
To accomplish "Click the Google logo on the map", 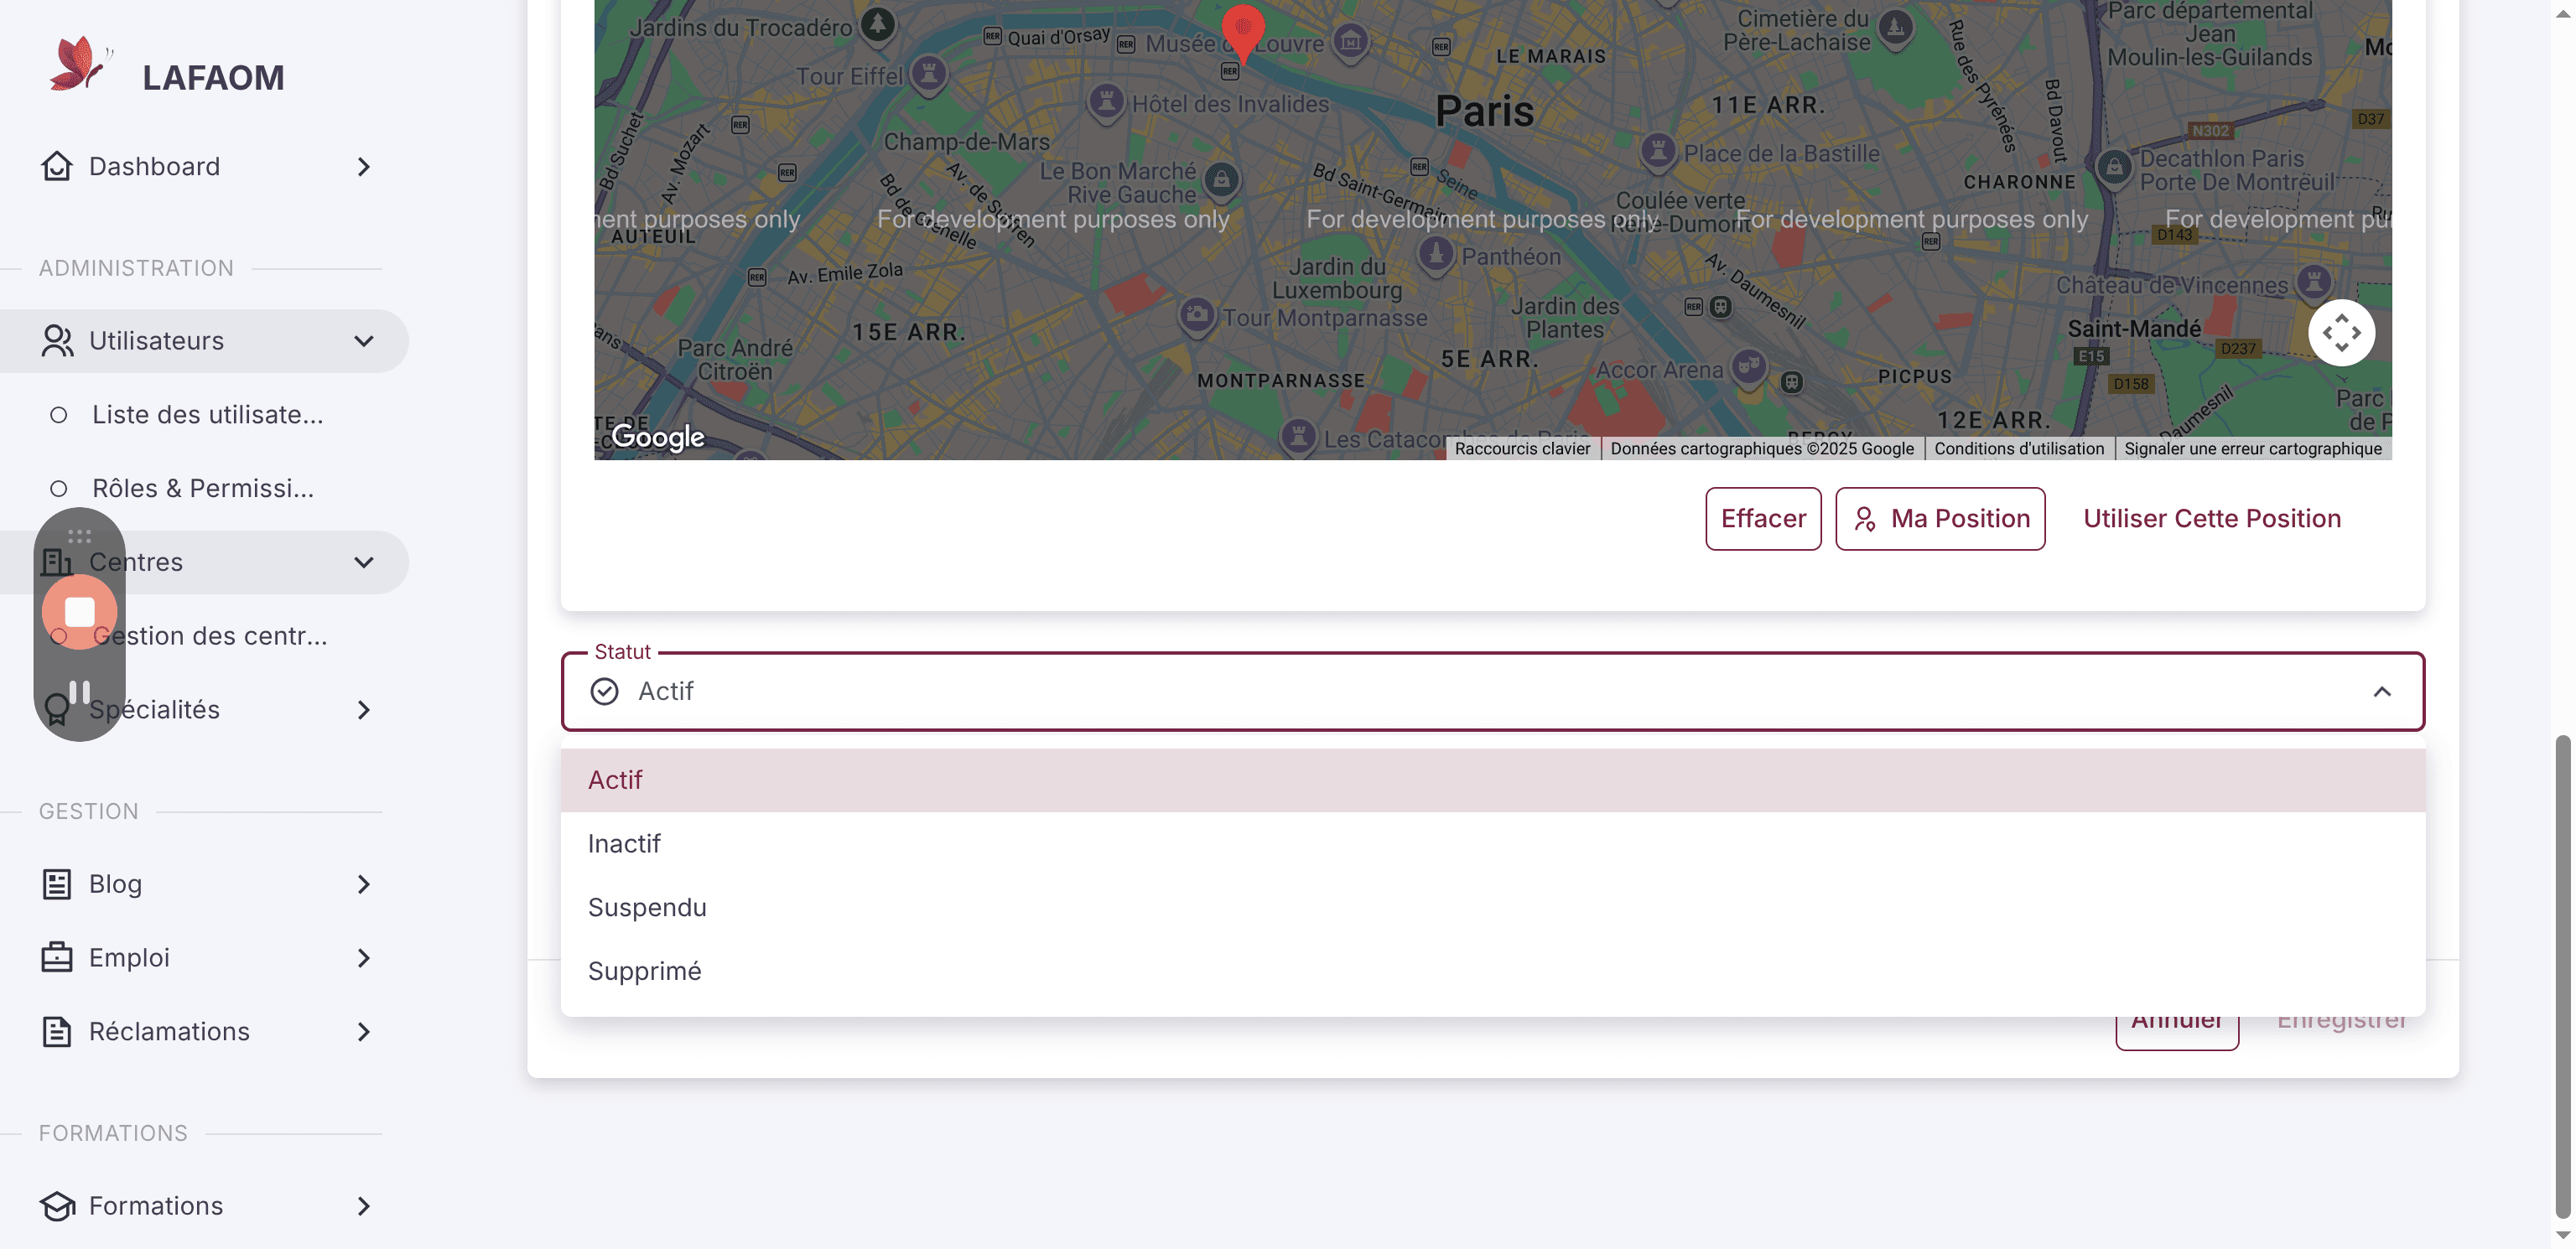I will (657, 437).
